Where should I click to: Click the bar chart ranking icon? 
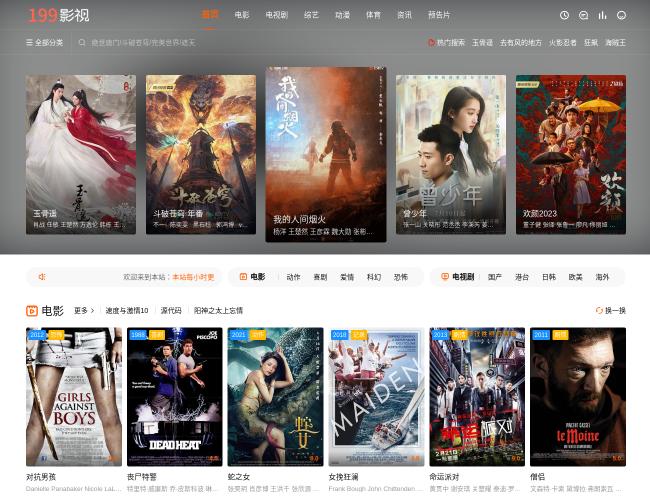point(602,15)
